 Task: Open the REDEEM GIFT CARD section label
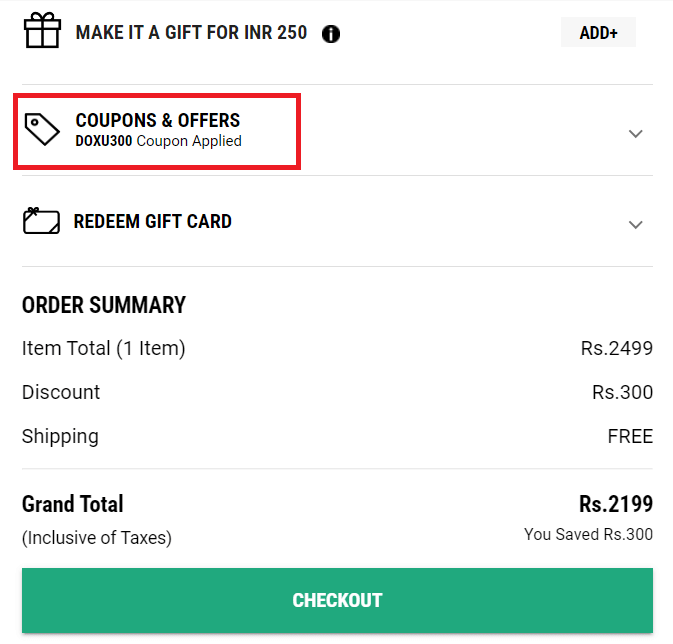point(153,221)
